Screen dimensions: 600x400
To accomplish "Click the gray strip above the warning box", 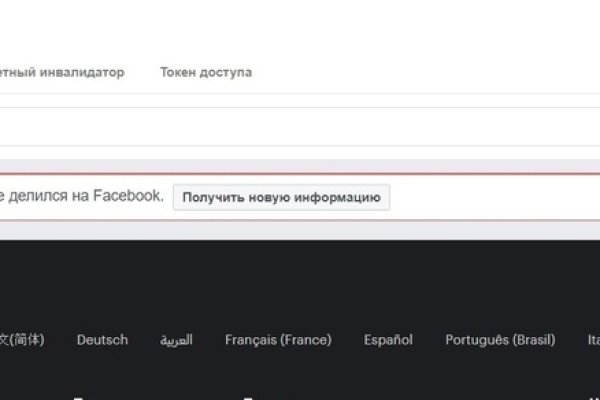I will coord(300,165).
